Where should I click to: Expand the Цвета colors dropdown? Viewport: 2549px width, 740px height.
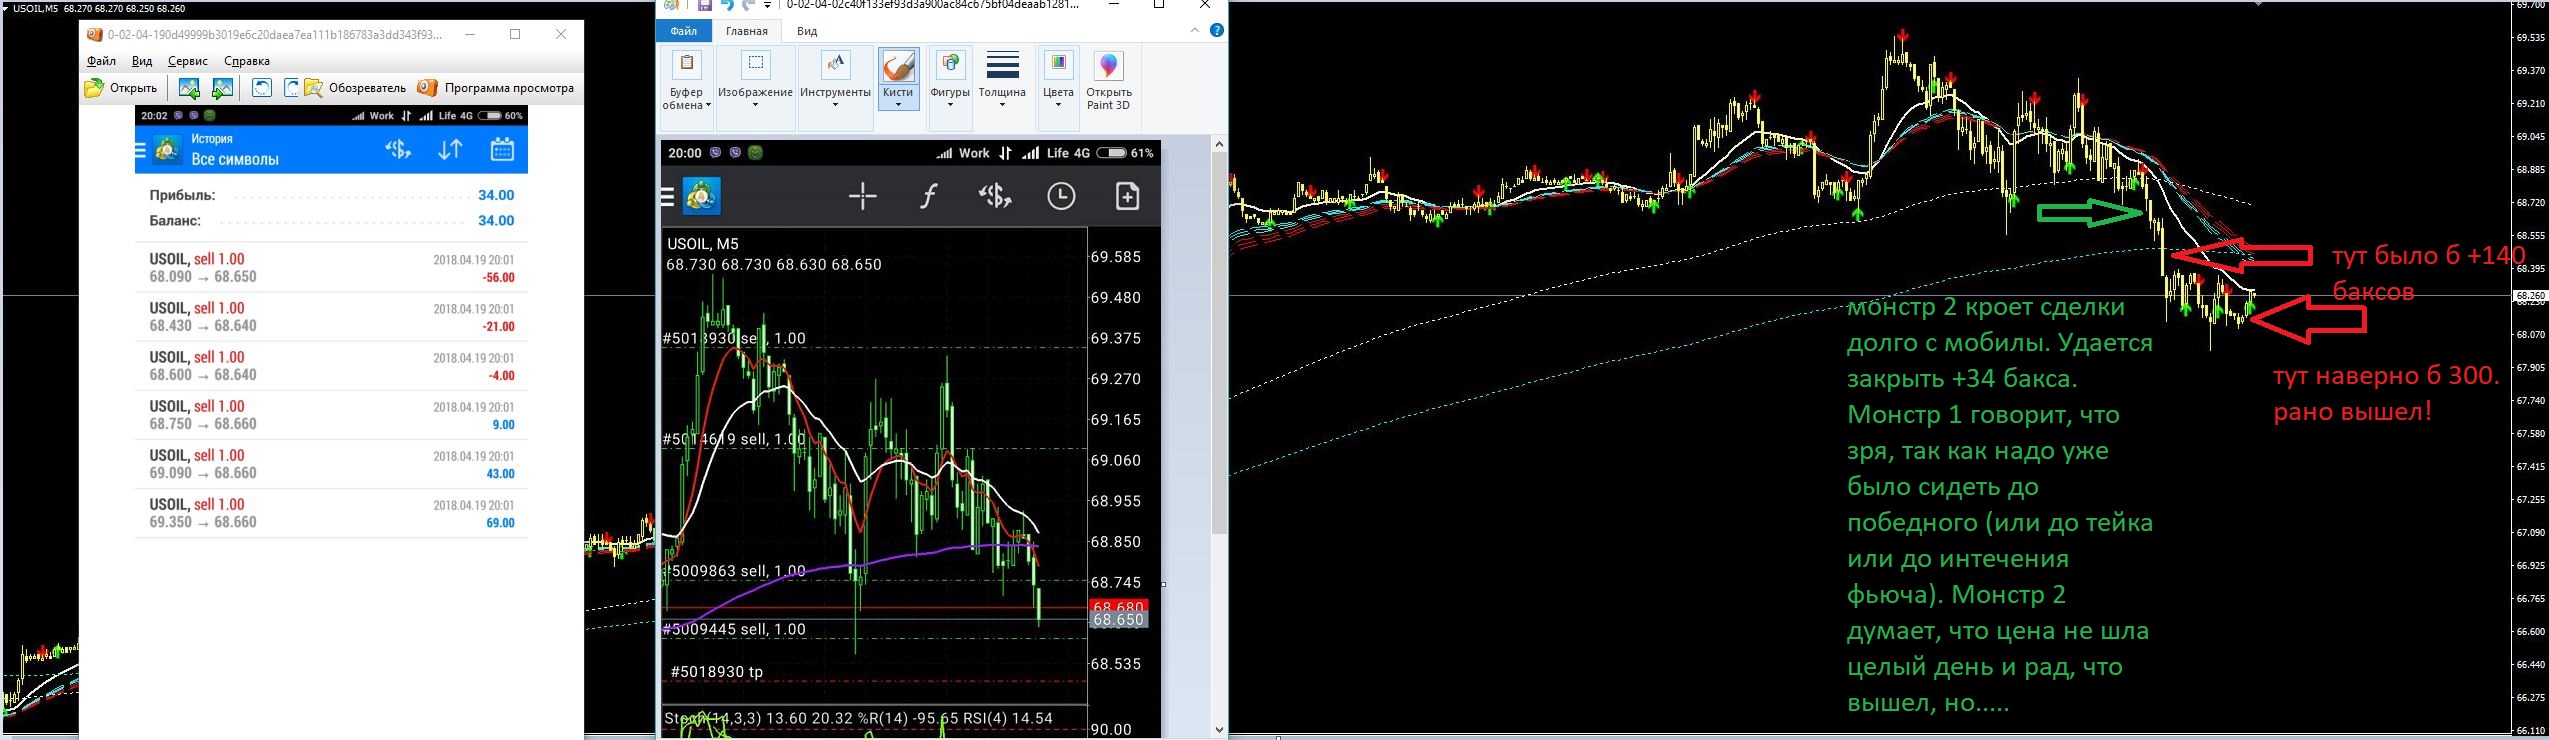tap(1058, 88)
